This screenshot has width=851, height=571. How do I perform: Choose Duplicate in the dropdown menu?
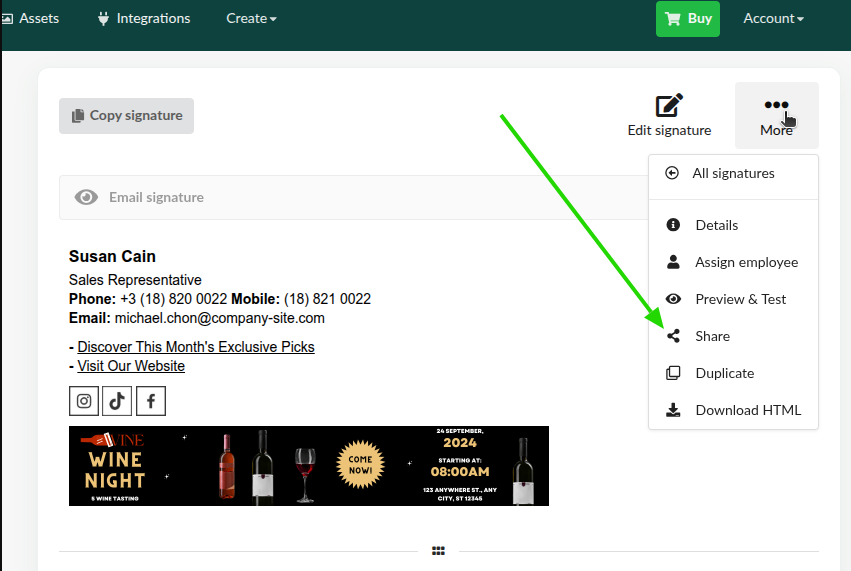(724, 373)
